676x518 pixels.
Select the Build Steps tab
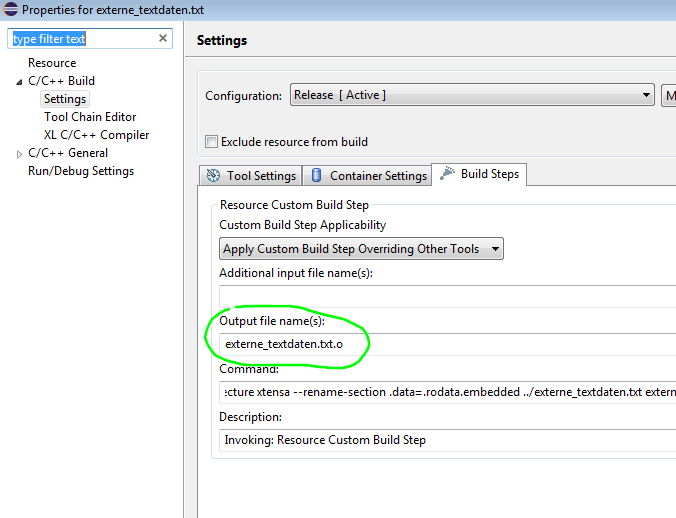[x=479, y=174]
